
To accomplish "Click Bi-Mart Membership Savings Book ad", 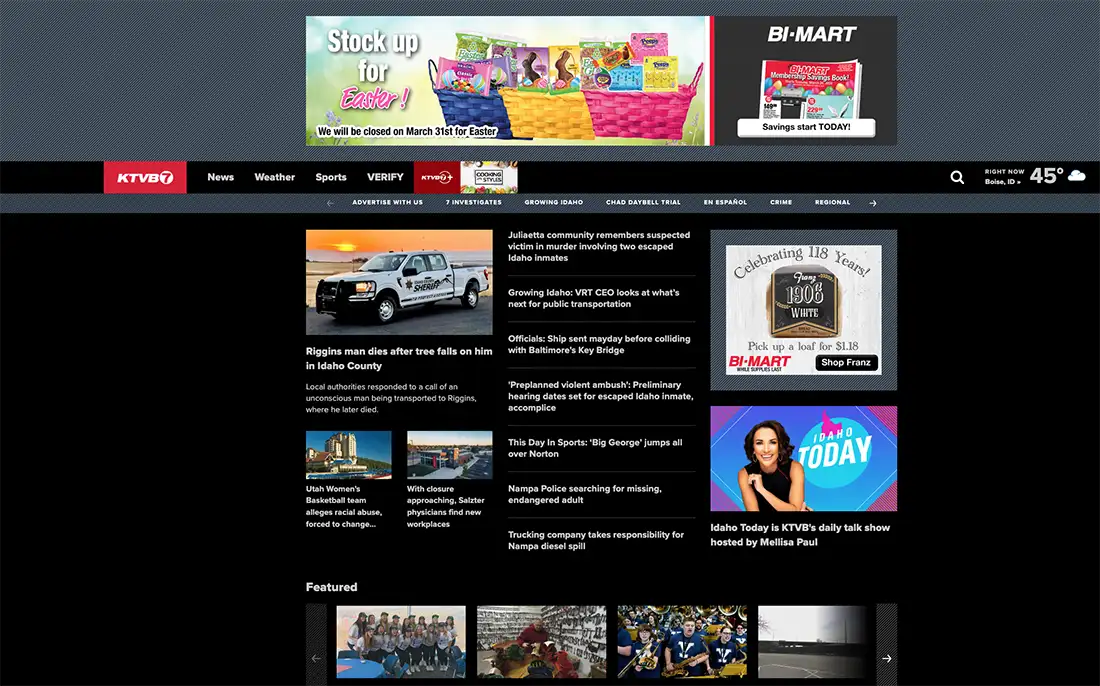I will 810,88.
